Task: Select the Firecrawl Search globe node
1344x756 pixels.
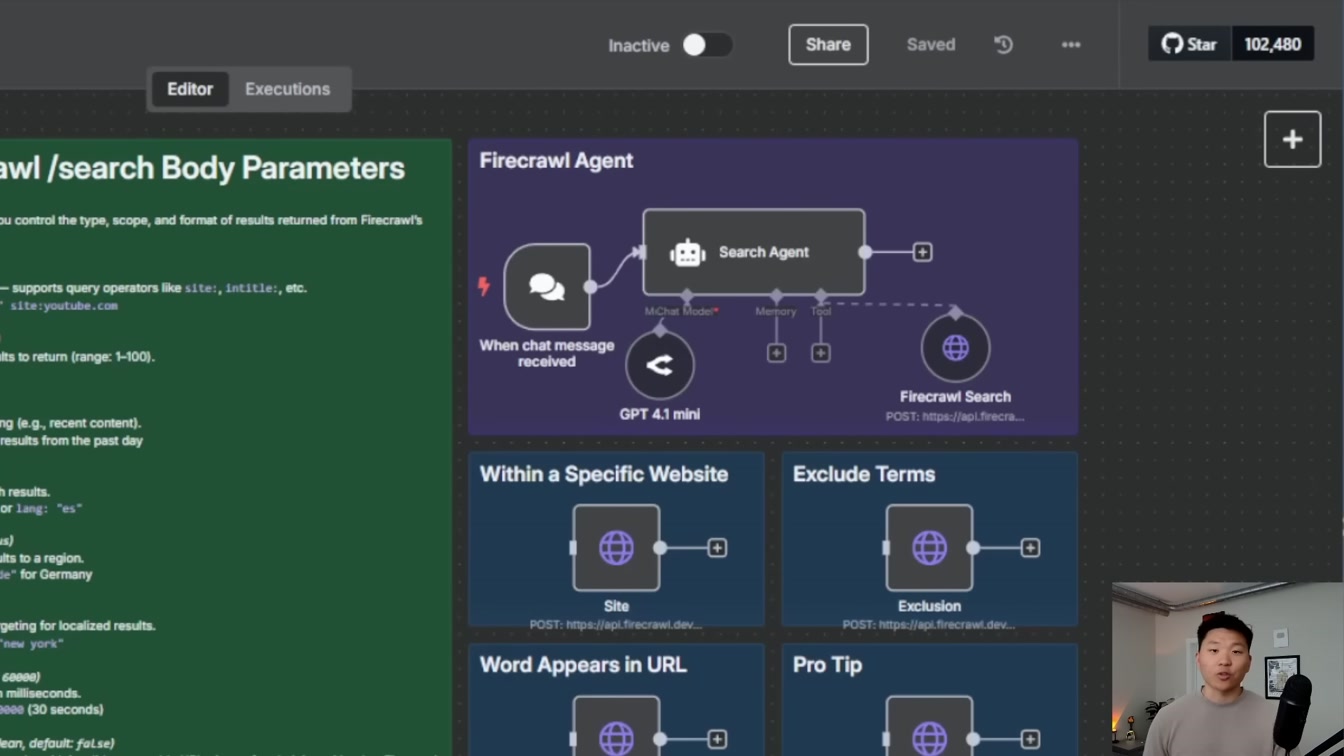Action: tap(955, 348)
